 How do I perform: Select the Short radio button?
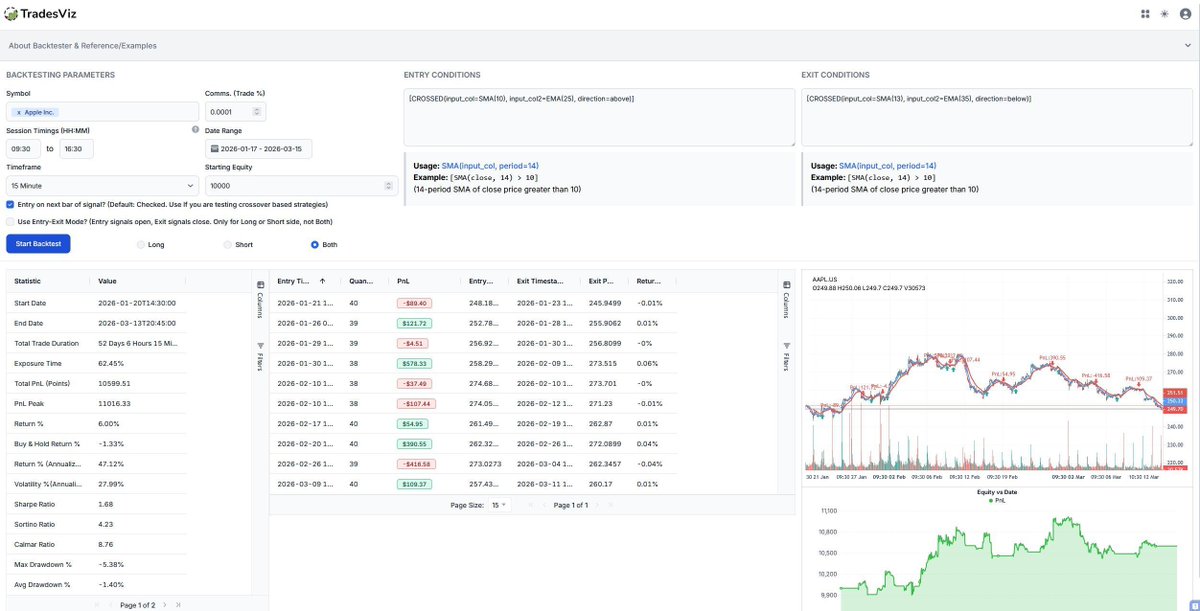(x=227, y=244)
